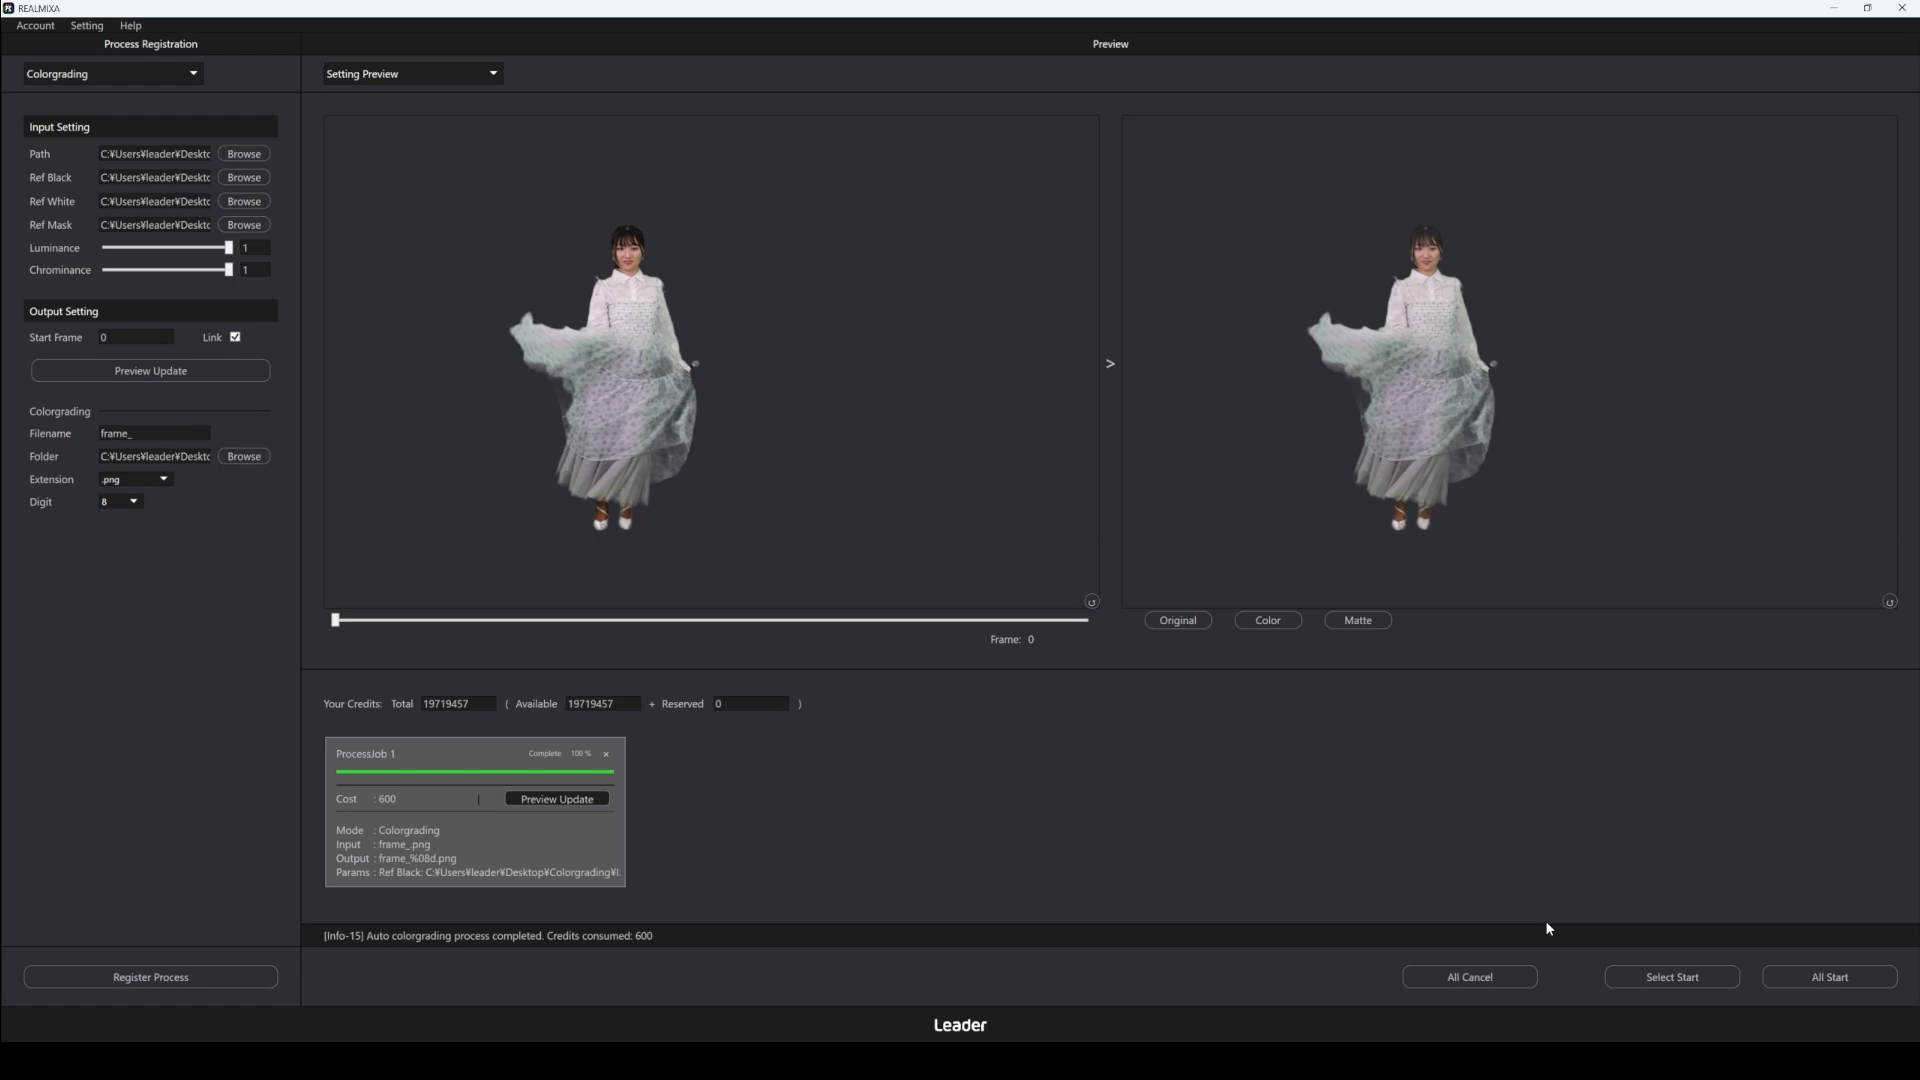Screen dimensions: 1920x1080
Task: Click Preview Update in ProcessJob 1 card
Action: pyautogui.click(x=557, y=799)
